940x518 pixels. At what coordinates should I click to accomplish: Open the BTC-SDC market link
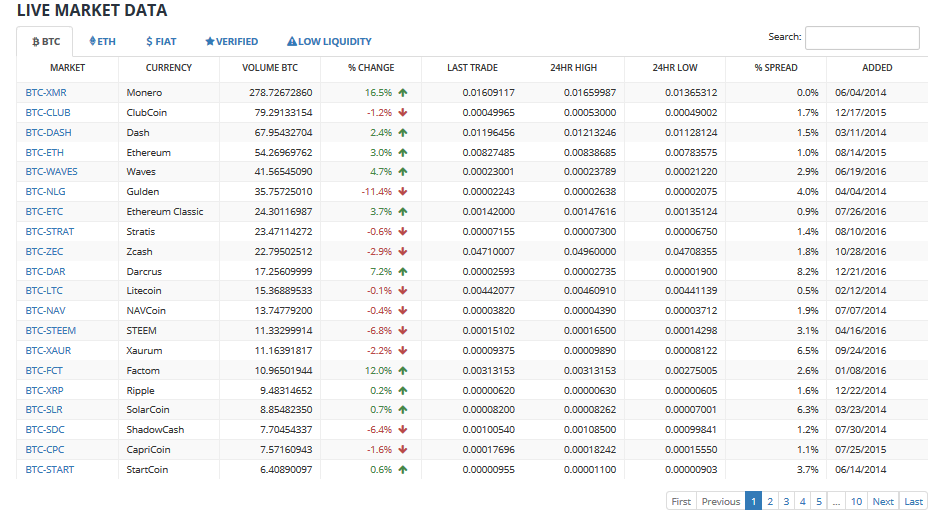45,429
